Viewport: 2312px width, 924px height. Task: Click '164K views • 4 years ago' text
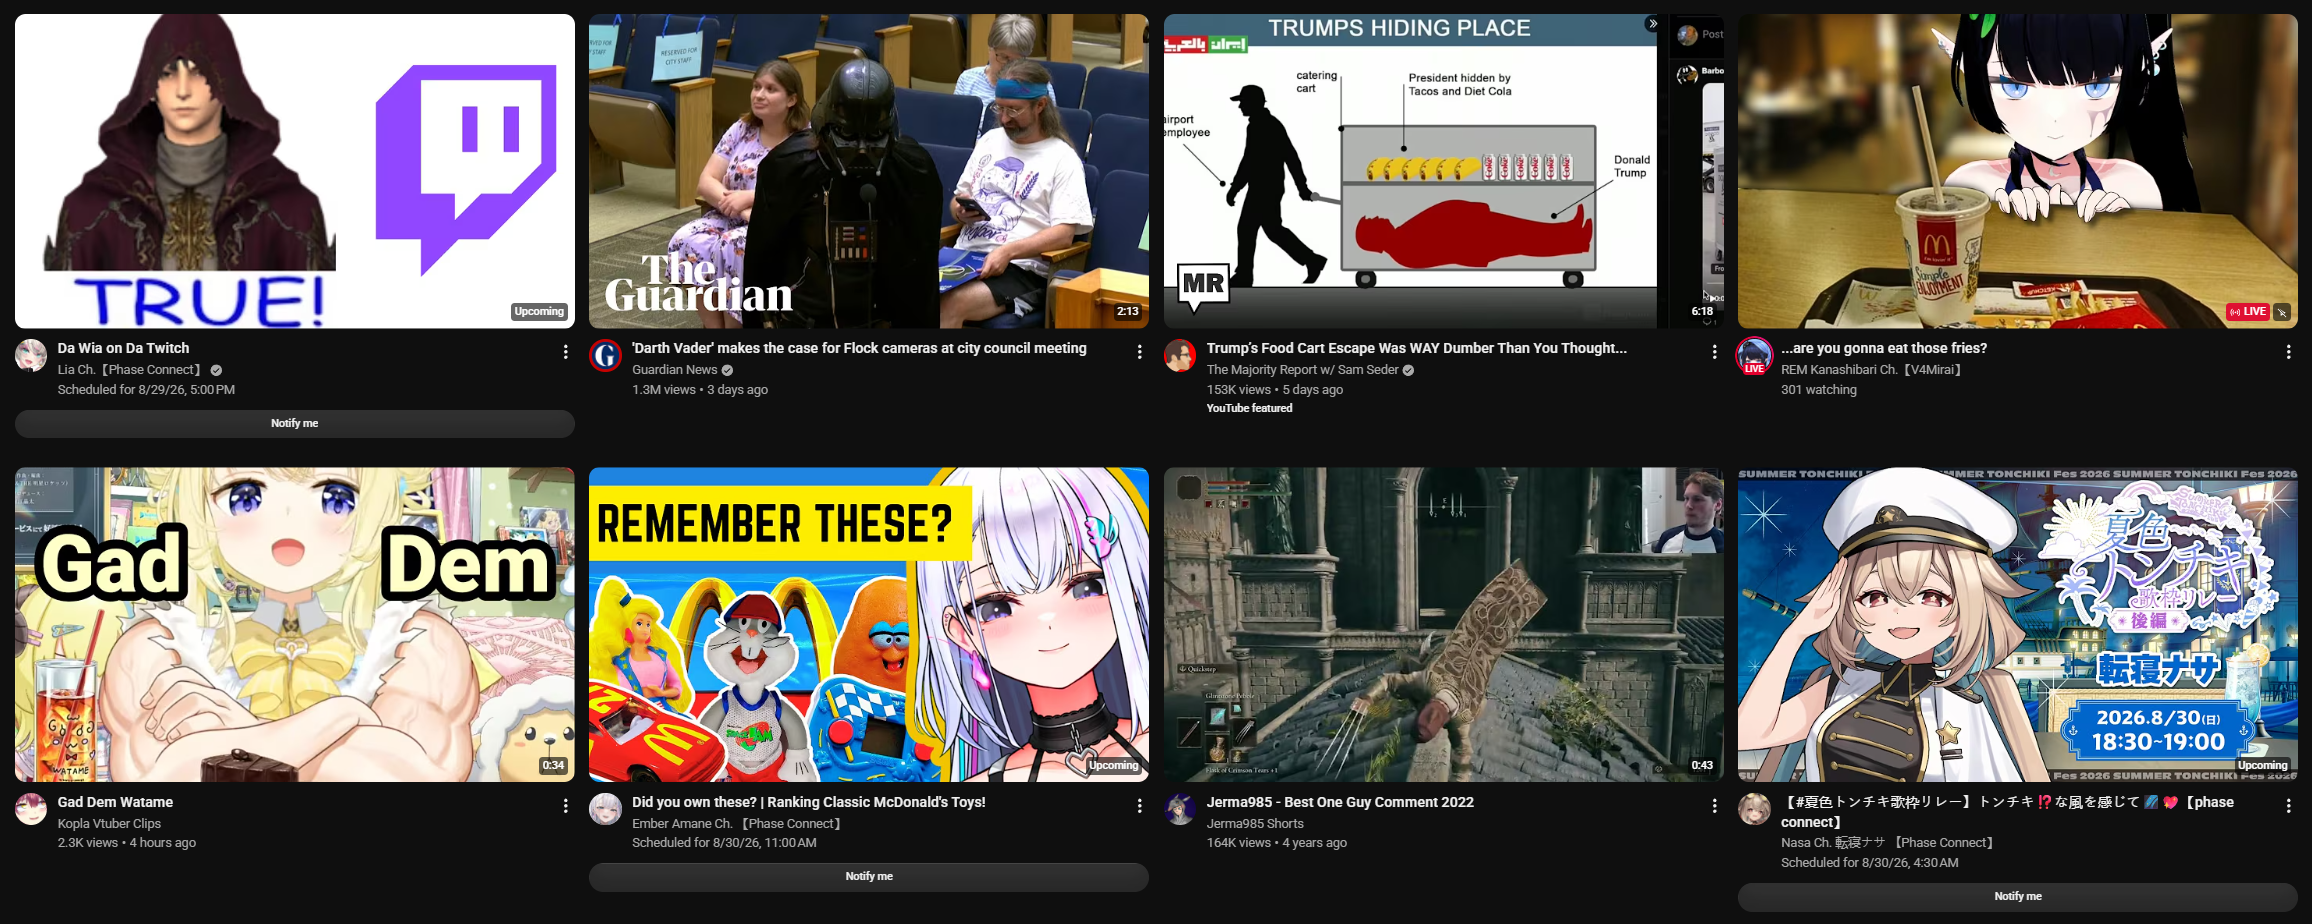tap(1277, 843)
